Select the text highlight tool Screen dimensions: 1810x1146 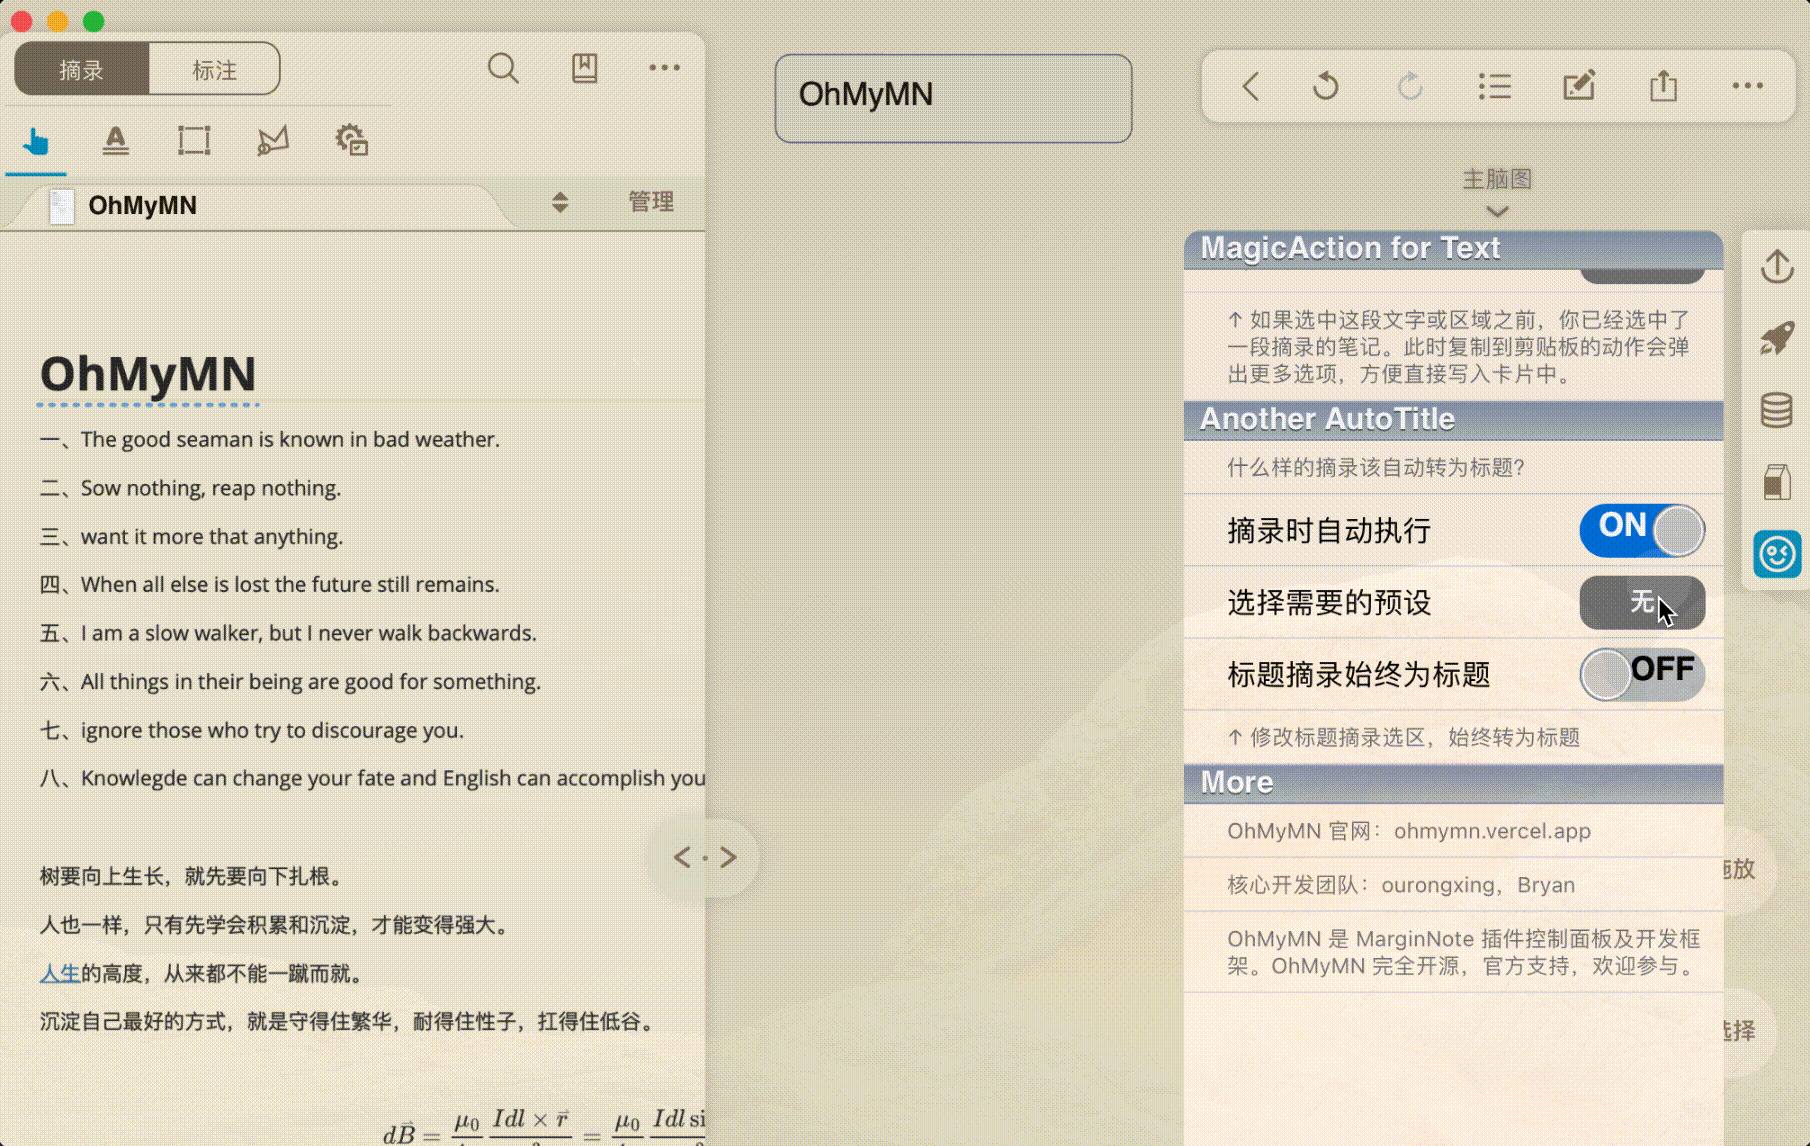[116, 141]
